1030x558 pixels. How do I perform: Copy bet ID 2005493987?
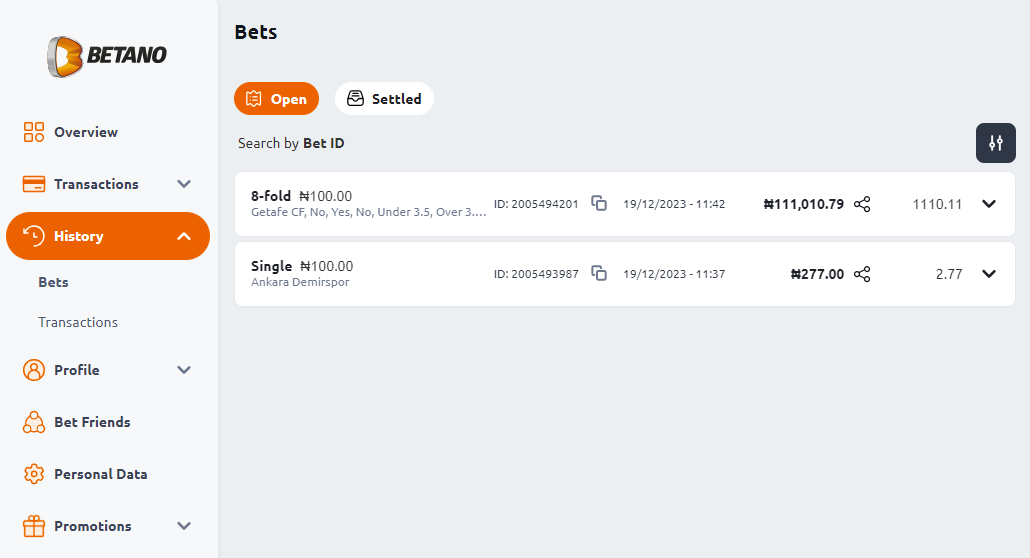point(598,273)
